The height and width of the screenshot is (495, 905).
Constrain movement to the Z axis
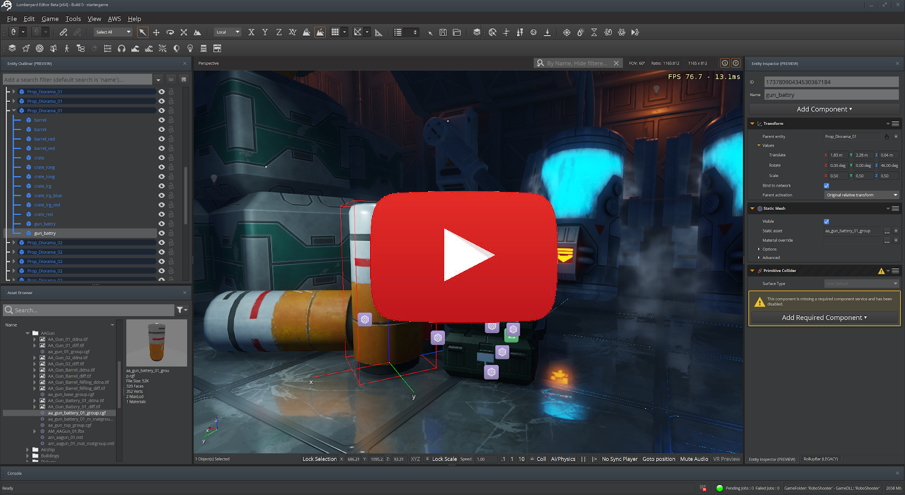point(279,32)
